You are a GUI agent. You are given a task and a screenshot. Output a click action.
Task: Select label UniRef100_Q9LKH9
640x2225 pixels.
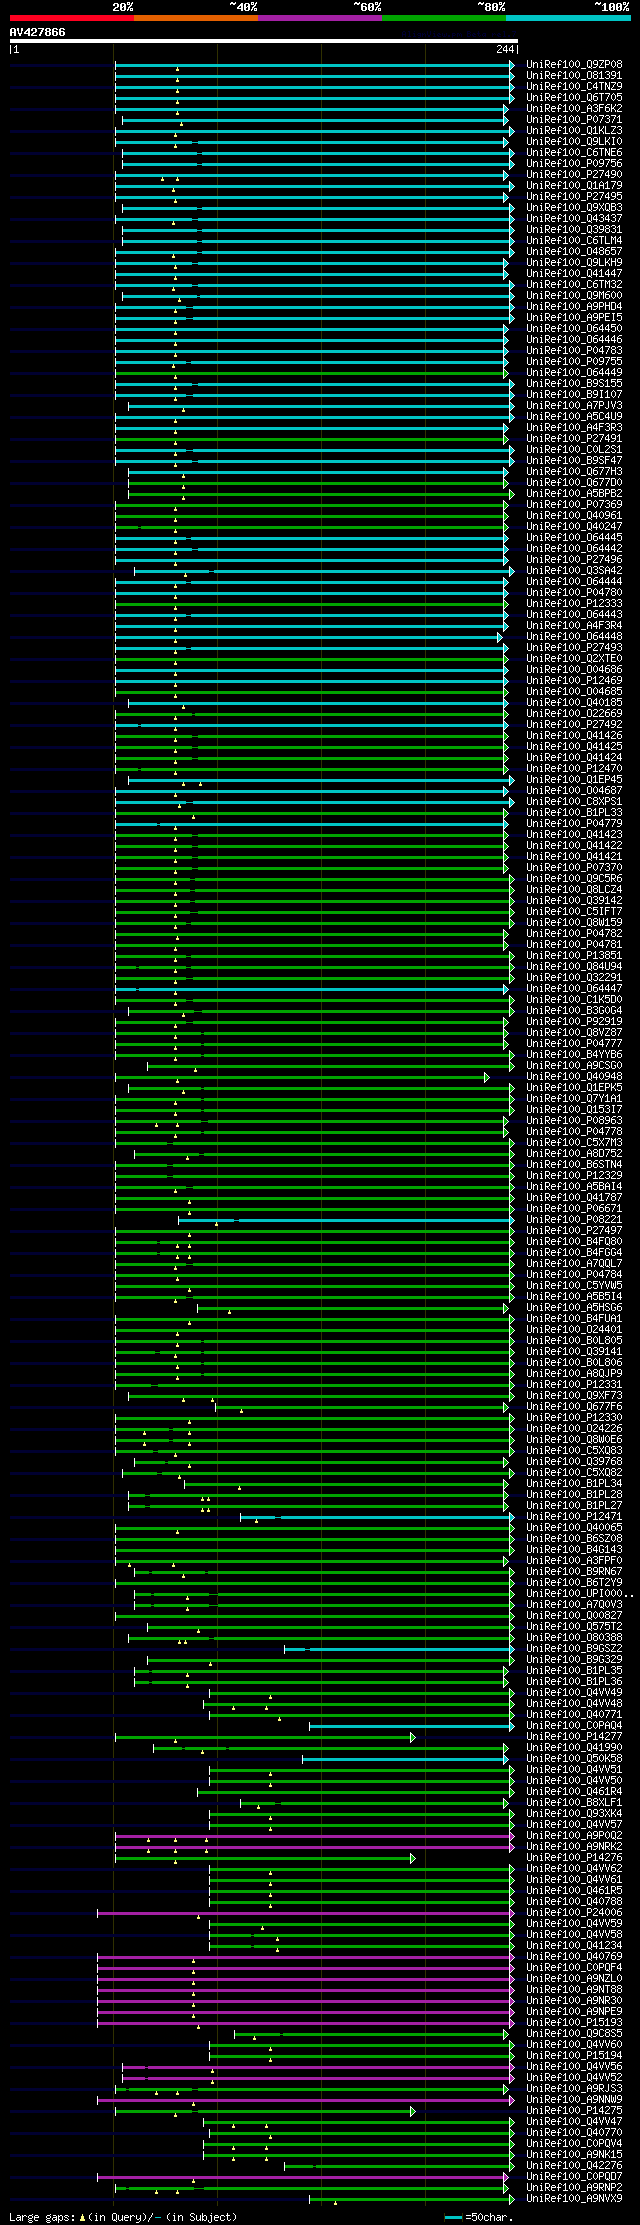tap(574, 263)
